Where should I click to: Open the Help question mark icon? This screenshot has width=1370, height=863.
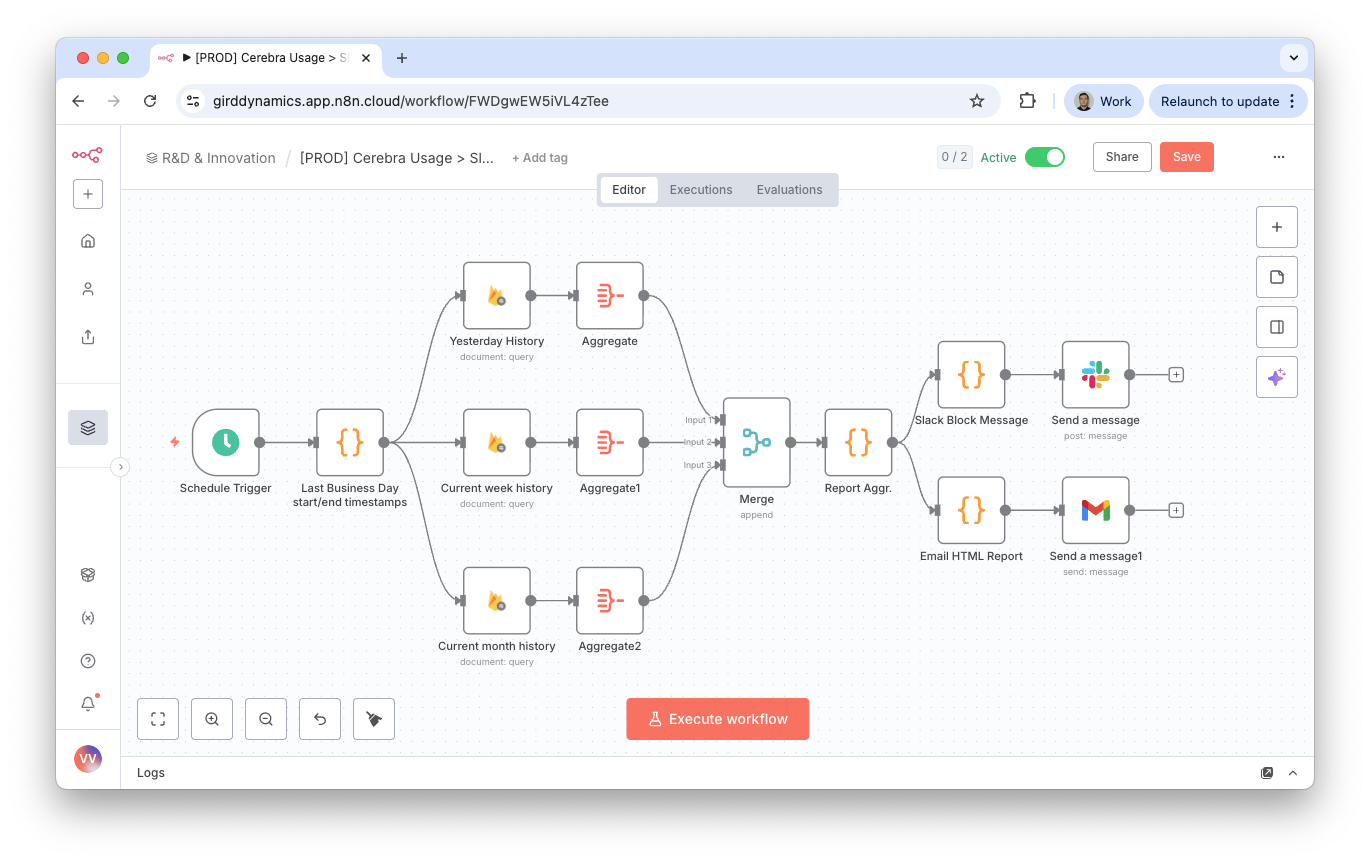(88, 661)
